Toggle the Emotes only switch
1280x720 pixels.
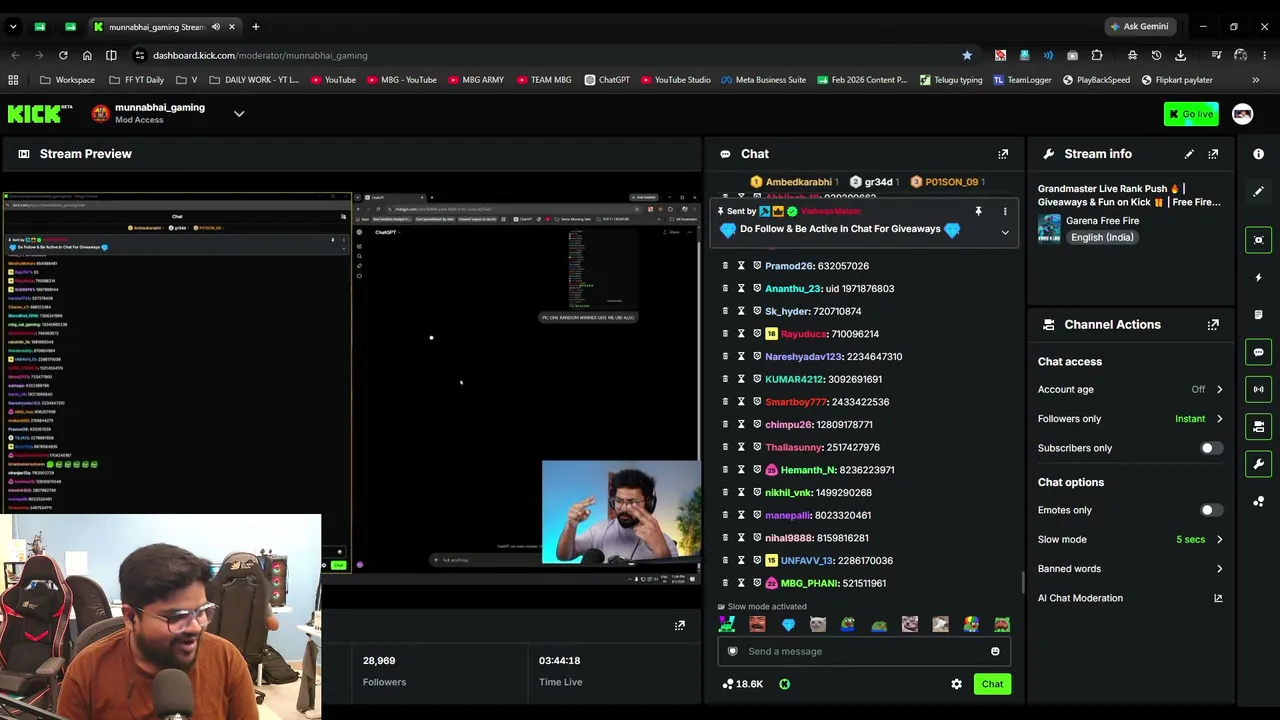coord(1210,510)
